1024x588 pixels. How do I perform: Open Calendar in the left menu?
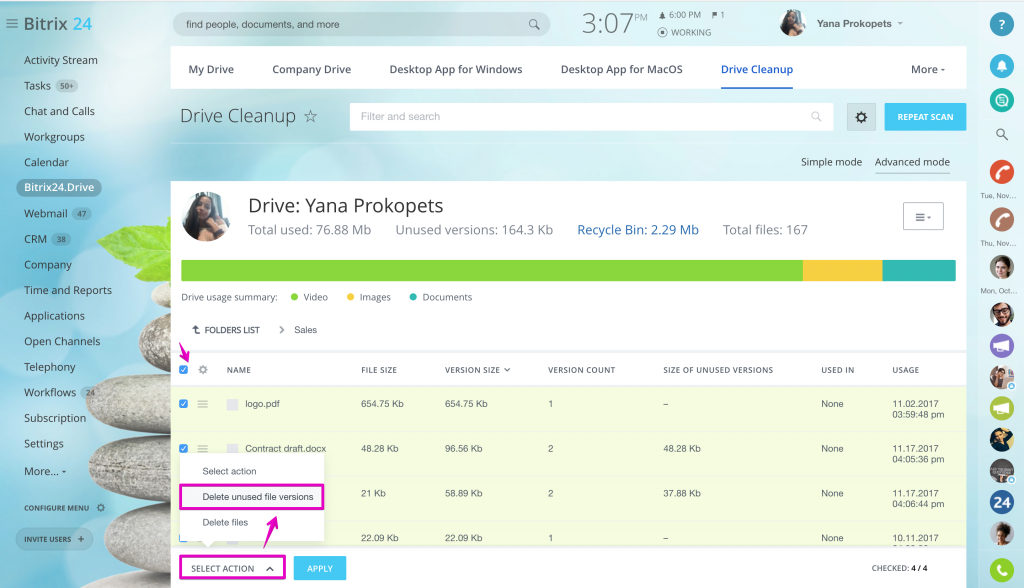(46, 162)
